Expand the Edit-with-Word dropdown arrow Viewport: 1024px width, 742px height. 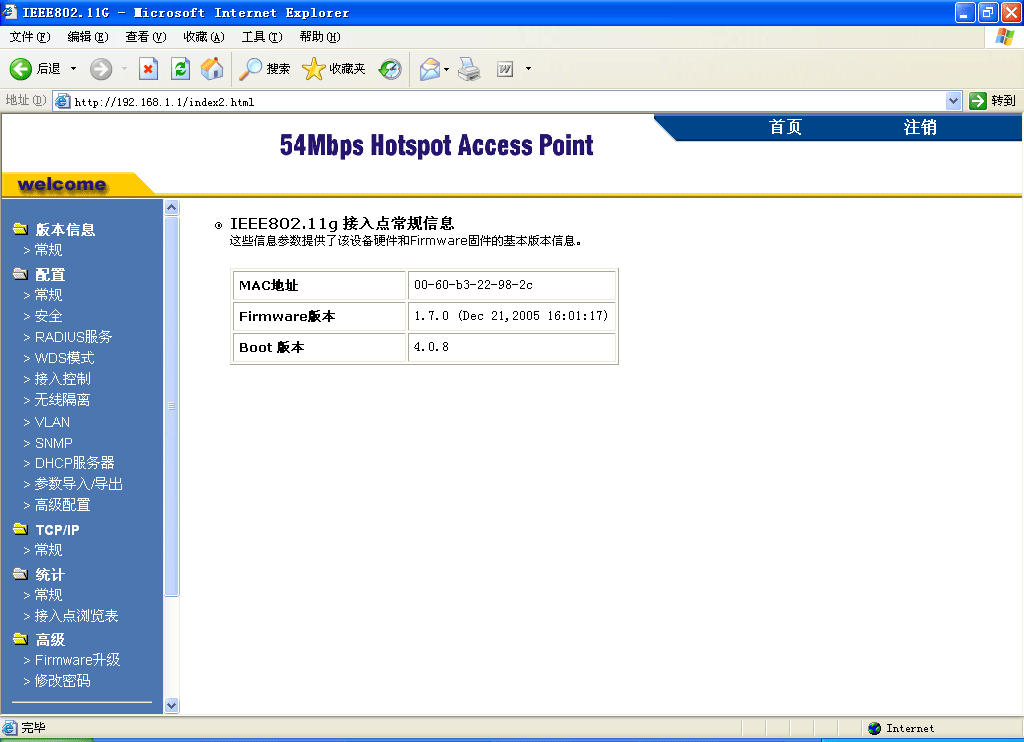(528, 69)
